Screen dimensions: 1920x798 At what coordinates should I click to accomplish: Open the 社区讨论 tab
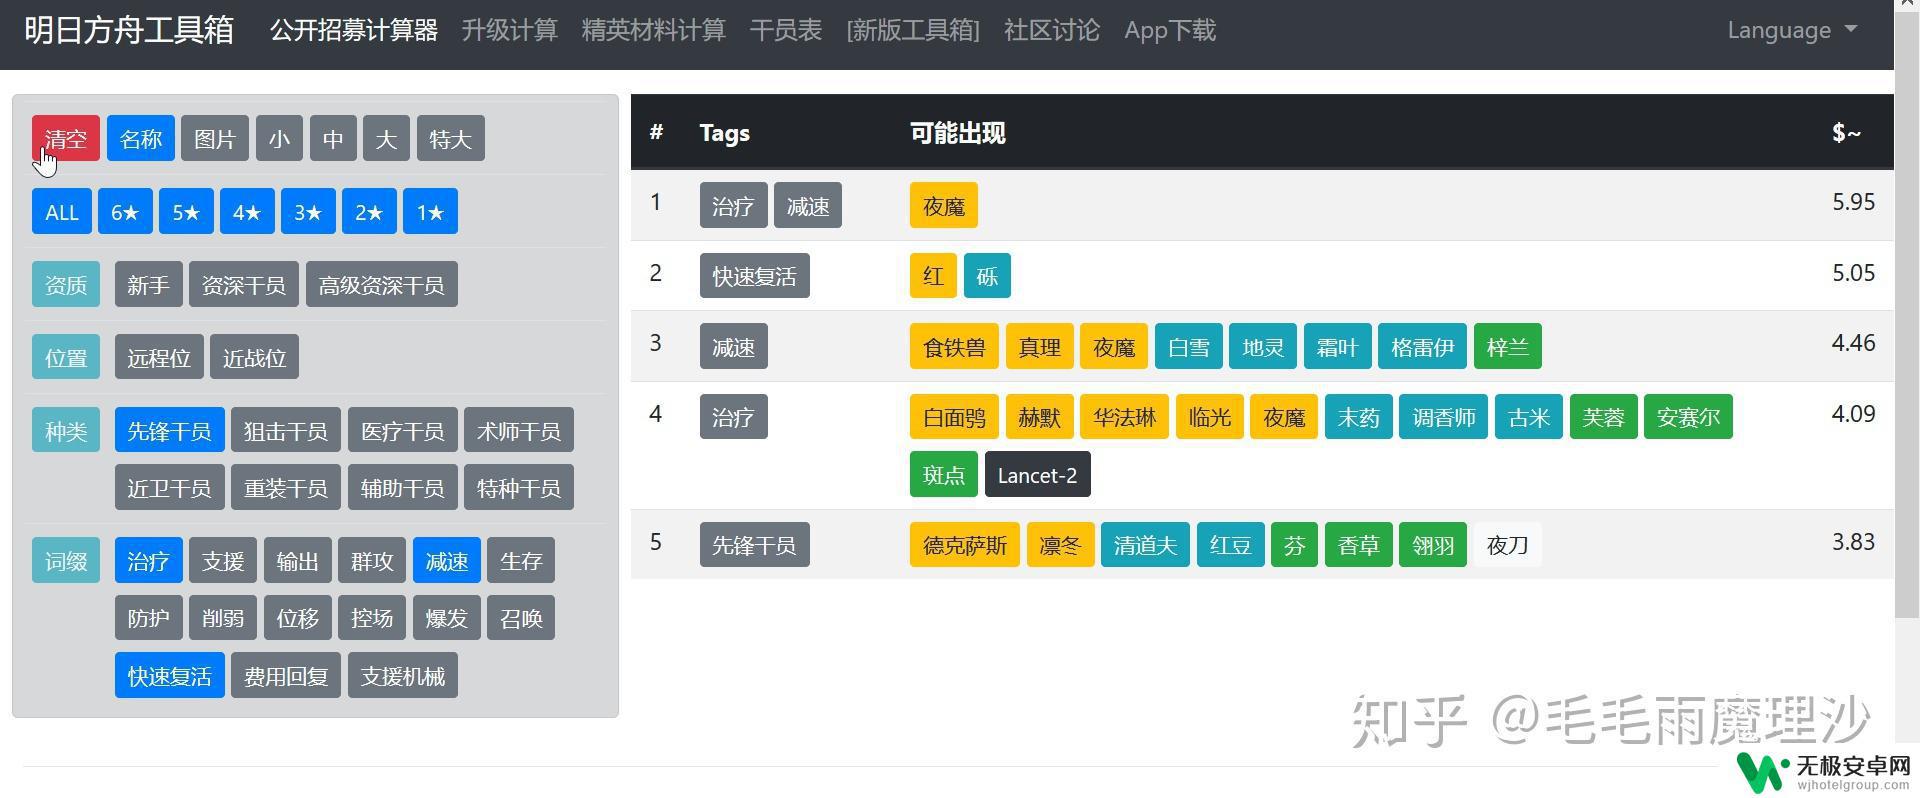pos(1052,30)
